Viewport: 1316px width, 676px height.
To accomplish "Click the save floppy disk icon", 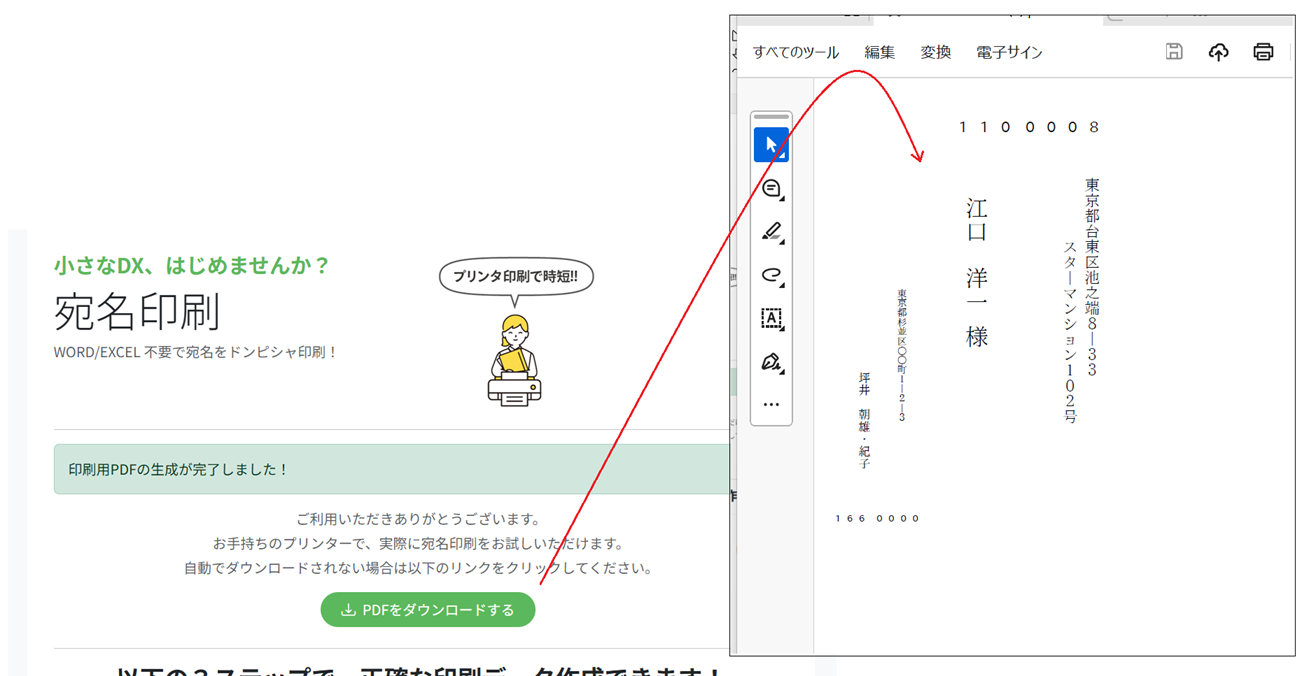I will (1174, 52).
